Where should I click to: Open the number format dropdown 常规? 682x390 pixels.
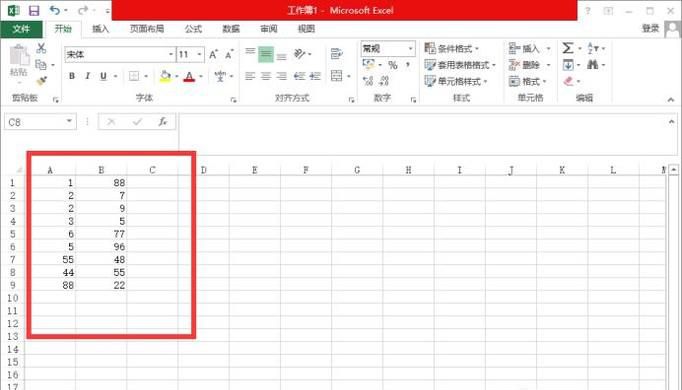click(x=411, y=48)
